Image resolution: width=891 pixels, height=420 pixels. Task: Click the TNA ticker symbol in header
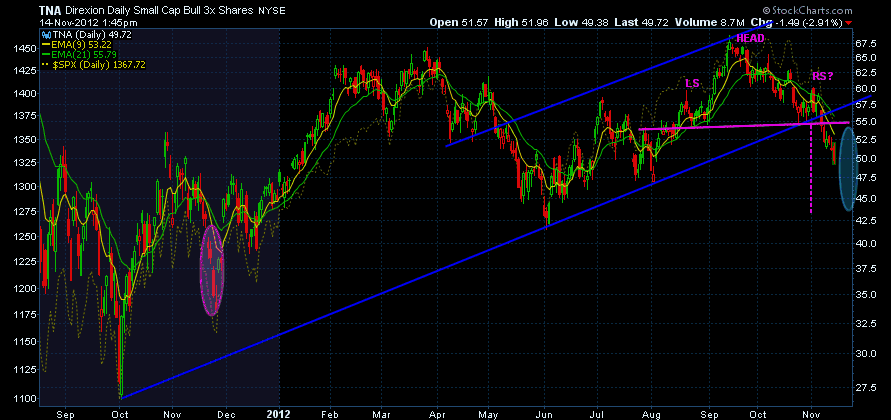point(51,10)
